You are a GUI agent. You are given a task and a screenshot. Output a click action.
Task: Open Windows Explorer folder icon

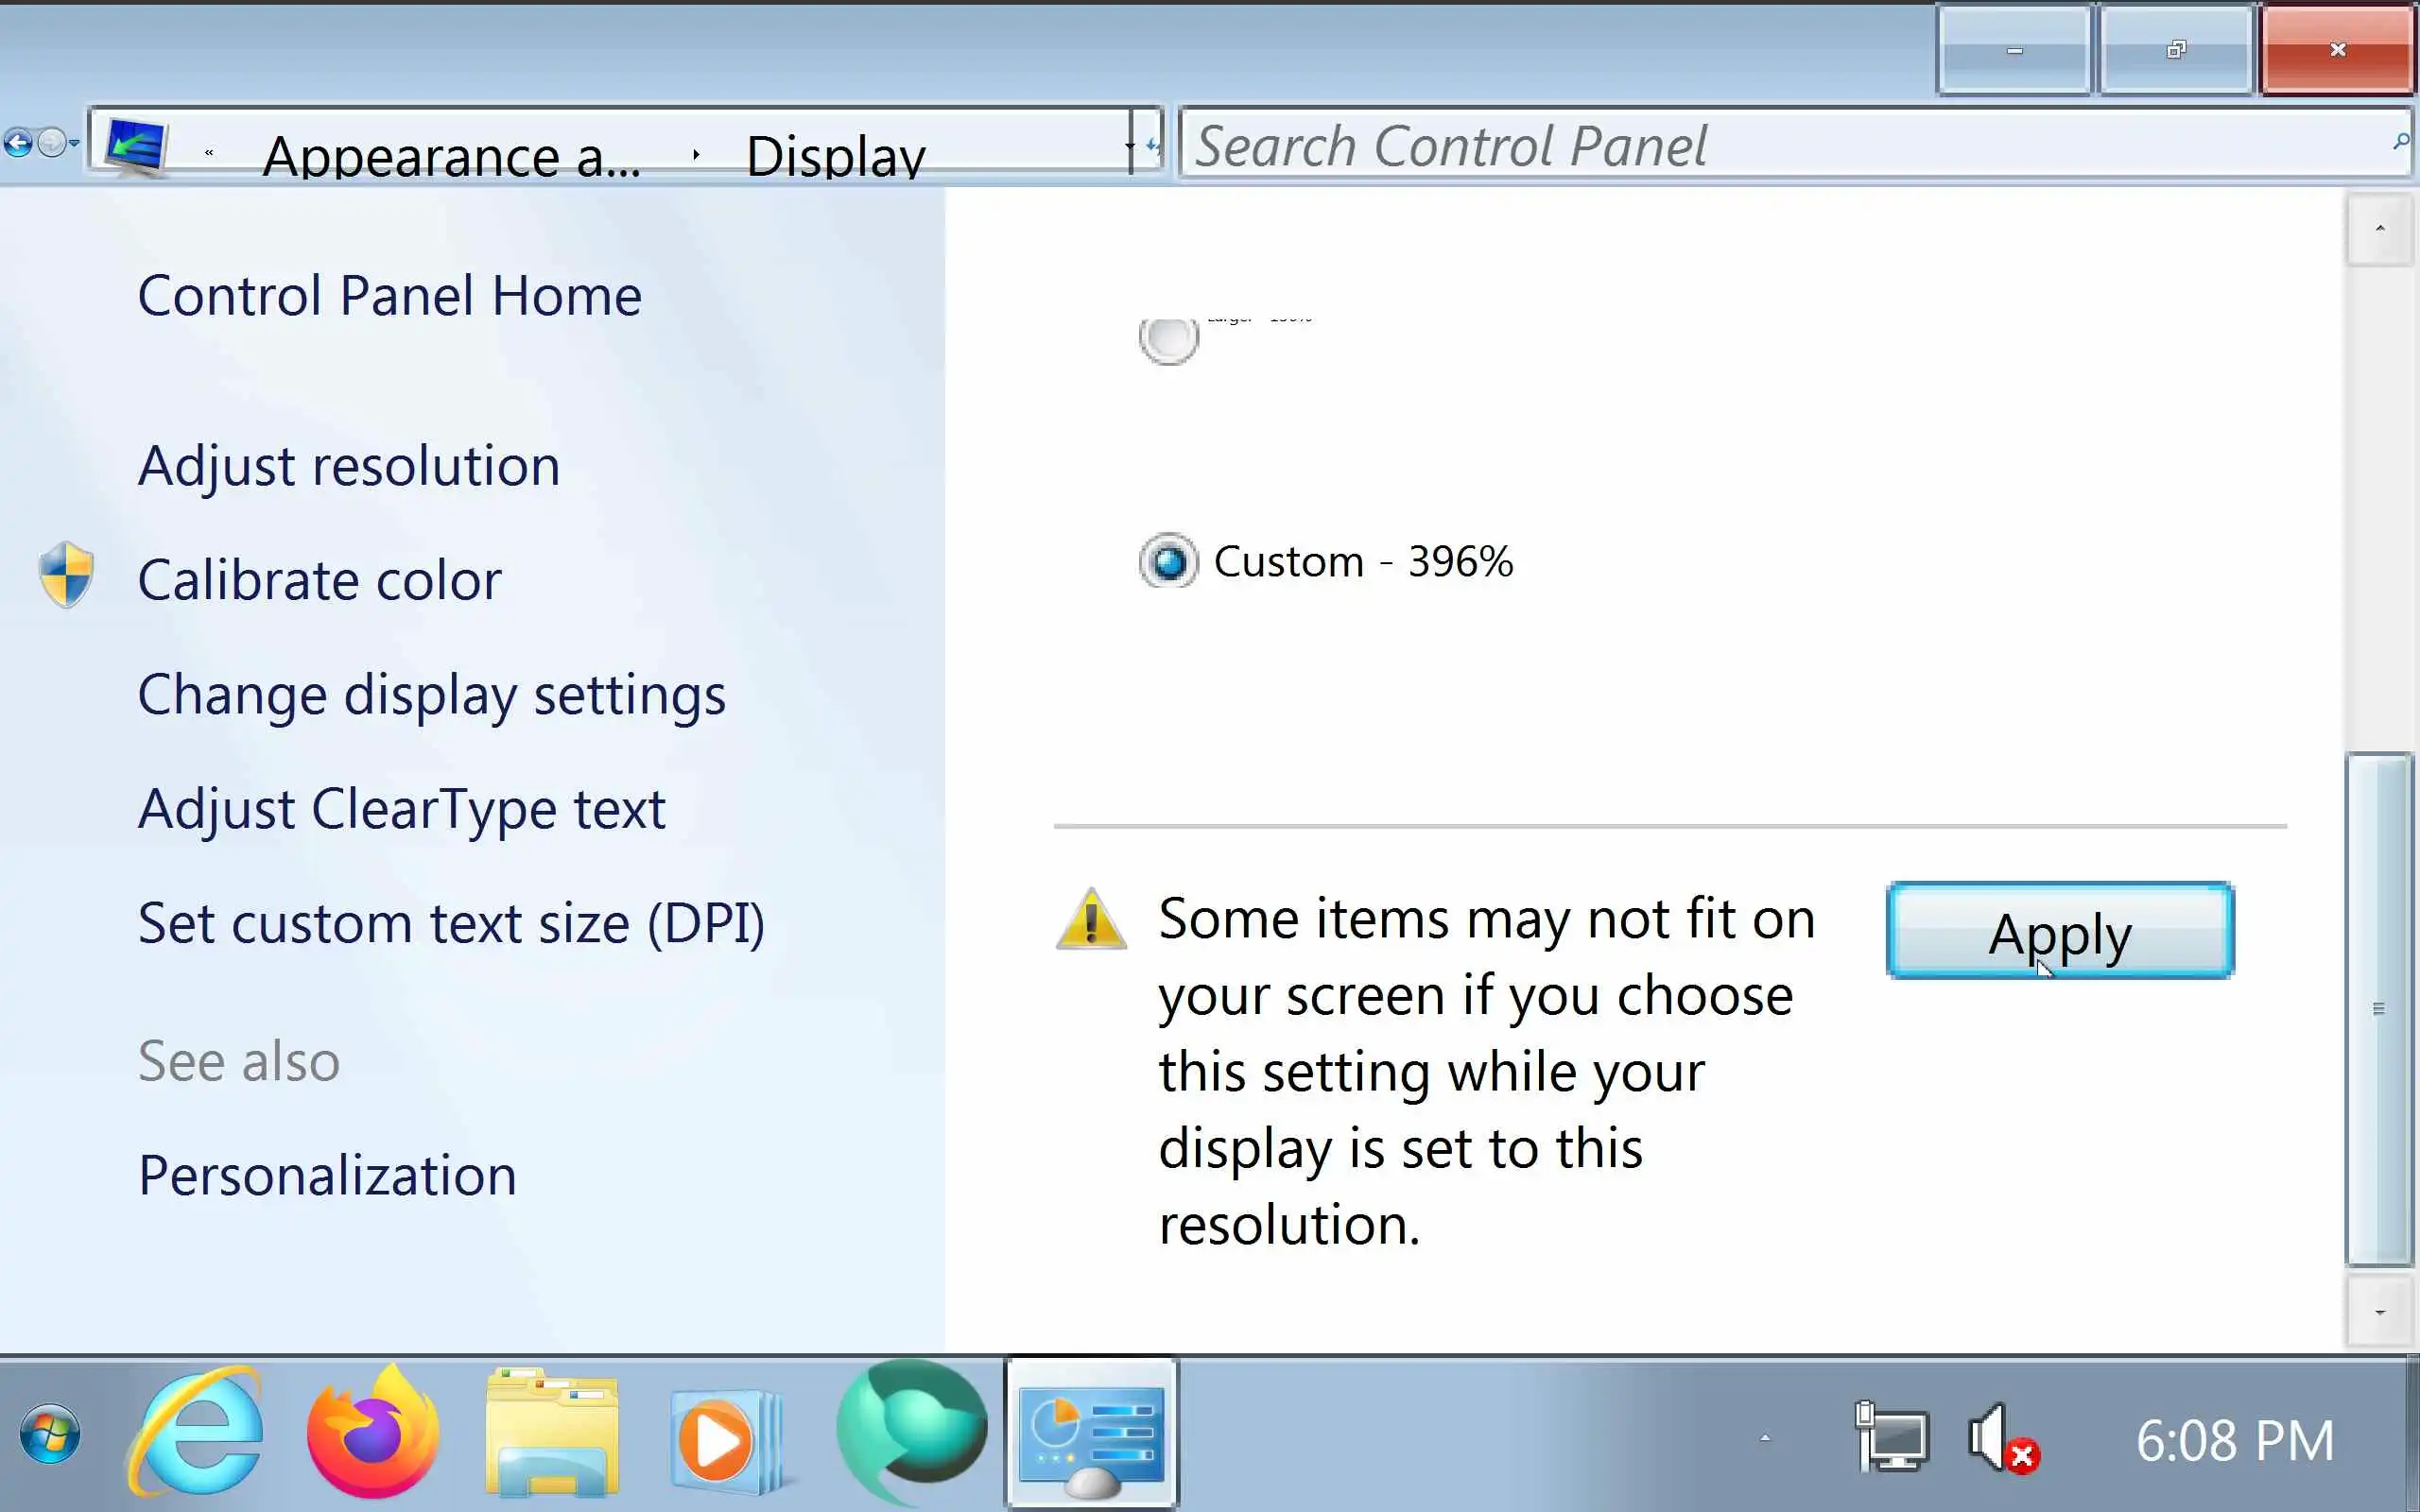point(552,1432)
